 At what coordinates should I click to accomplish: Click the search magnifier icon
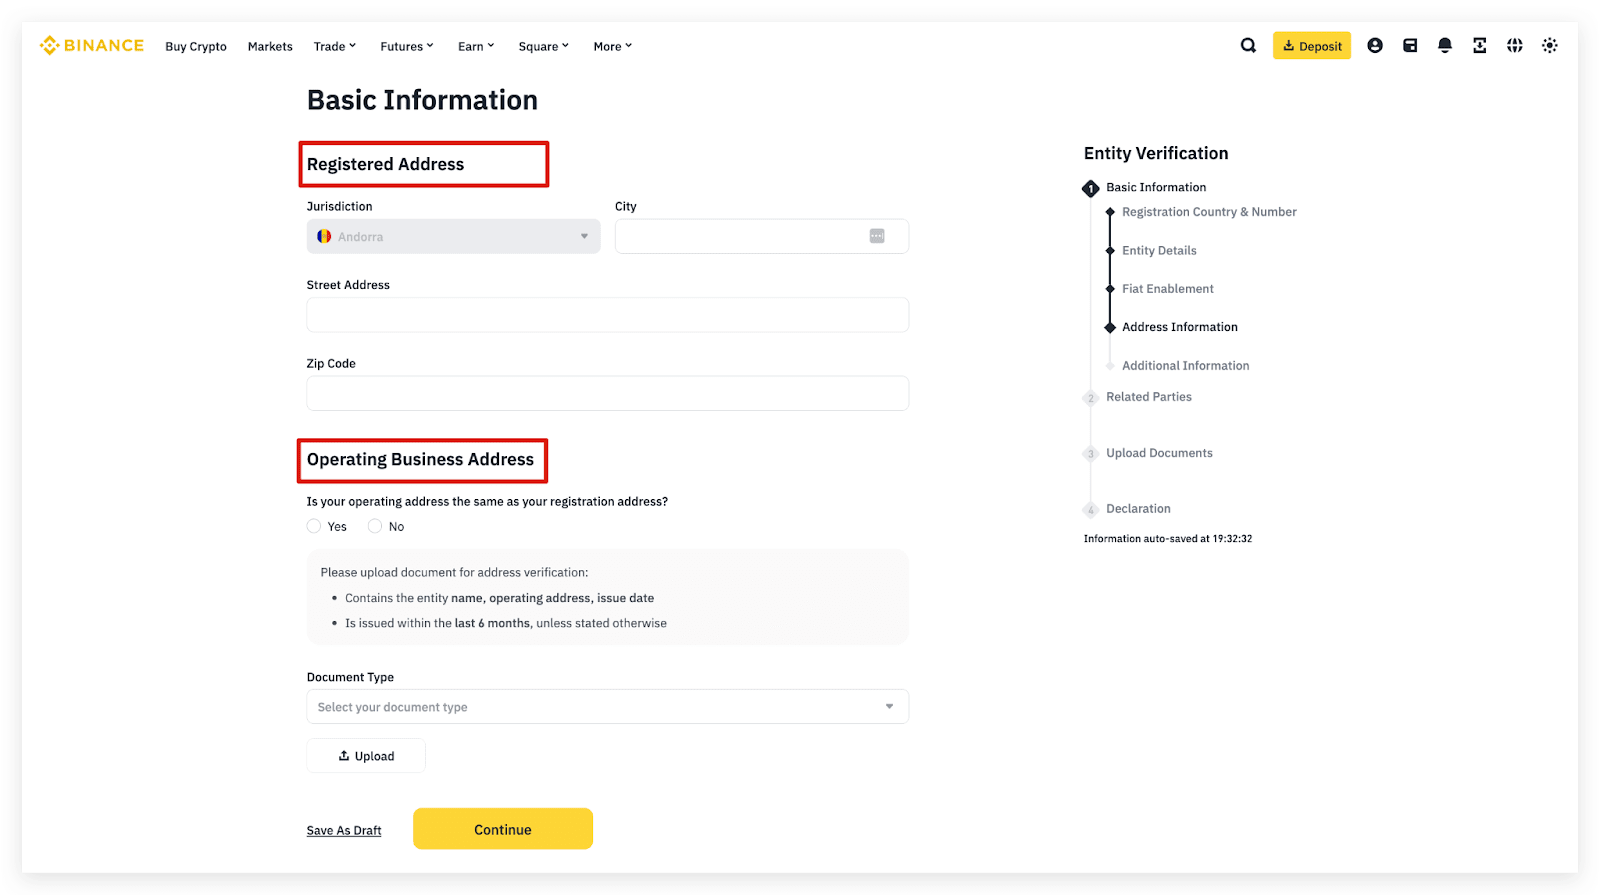click(1248, 45)
